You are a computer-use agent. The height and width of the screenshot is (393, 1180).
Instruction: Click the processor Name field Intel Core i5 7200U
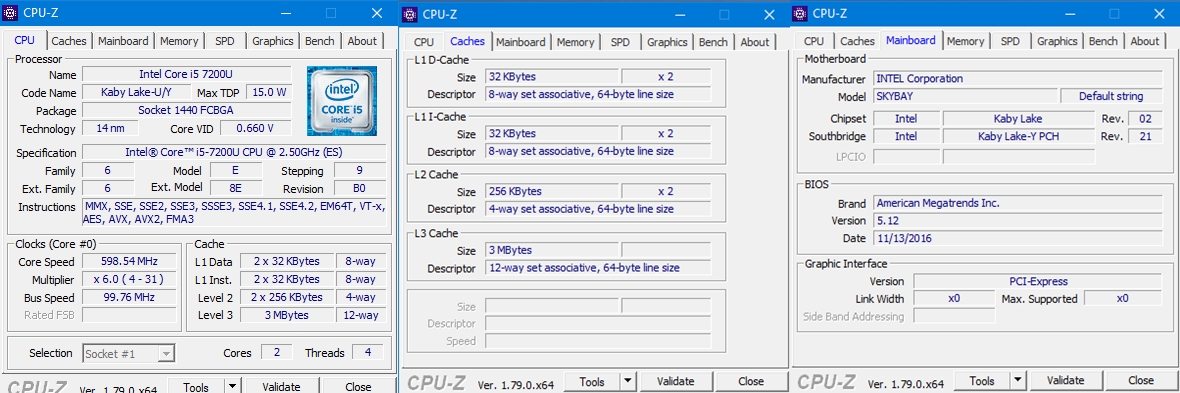(x=187, y=75)
